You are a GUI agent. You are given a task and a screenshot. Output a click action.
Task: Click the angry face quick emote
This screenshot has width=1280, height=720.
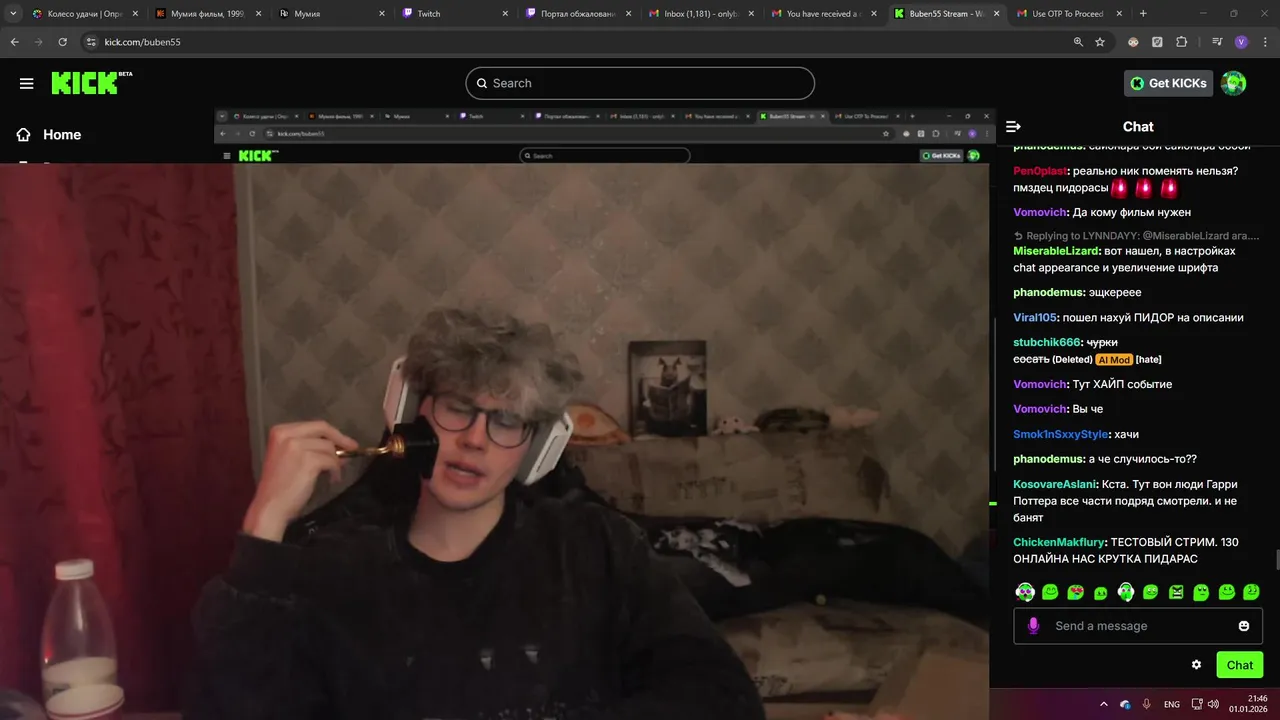[x=1176, y=592]
